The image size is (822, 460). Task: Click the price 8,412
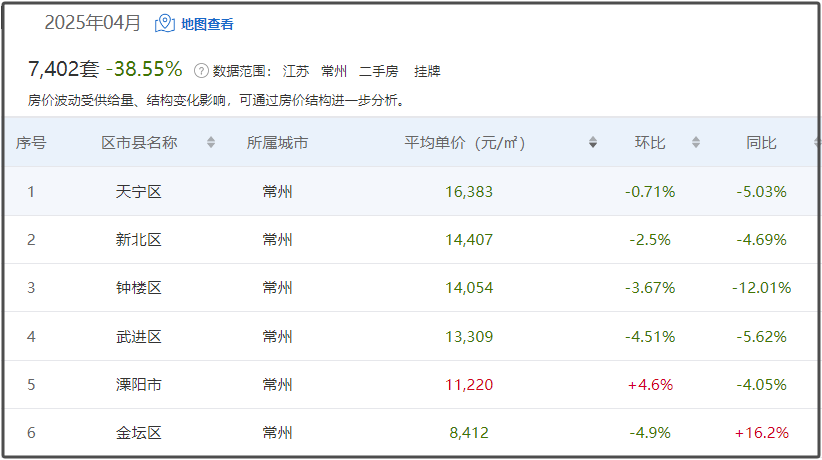coord(469,433)
